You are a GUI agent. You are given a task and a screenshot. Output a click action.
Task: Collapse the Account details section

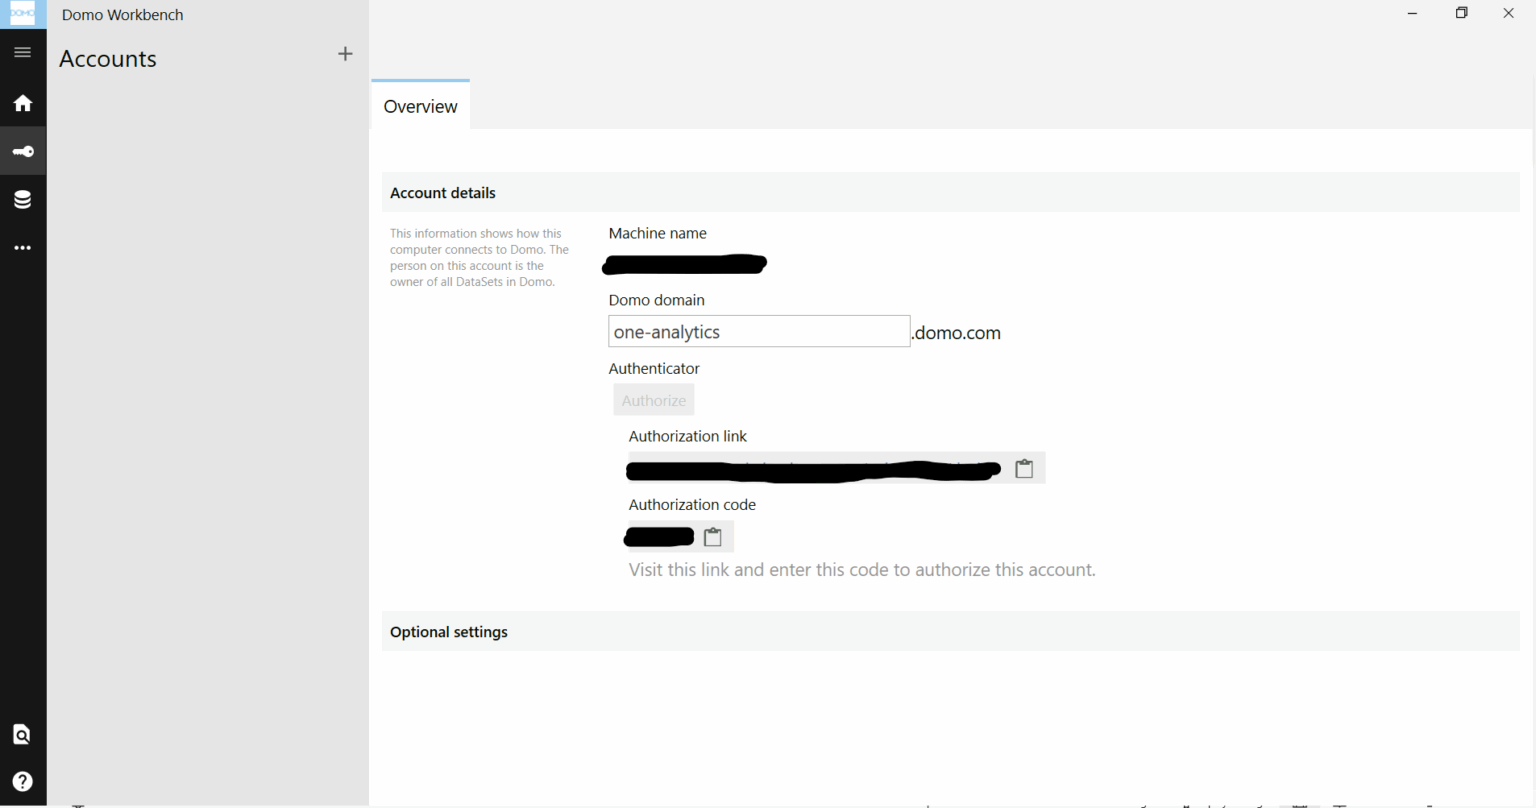pyautogui.click(x=443, y=192)
